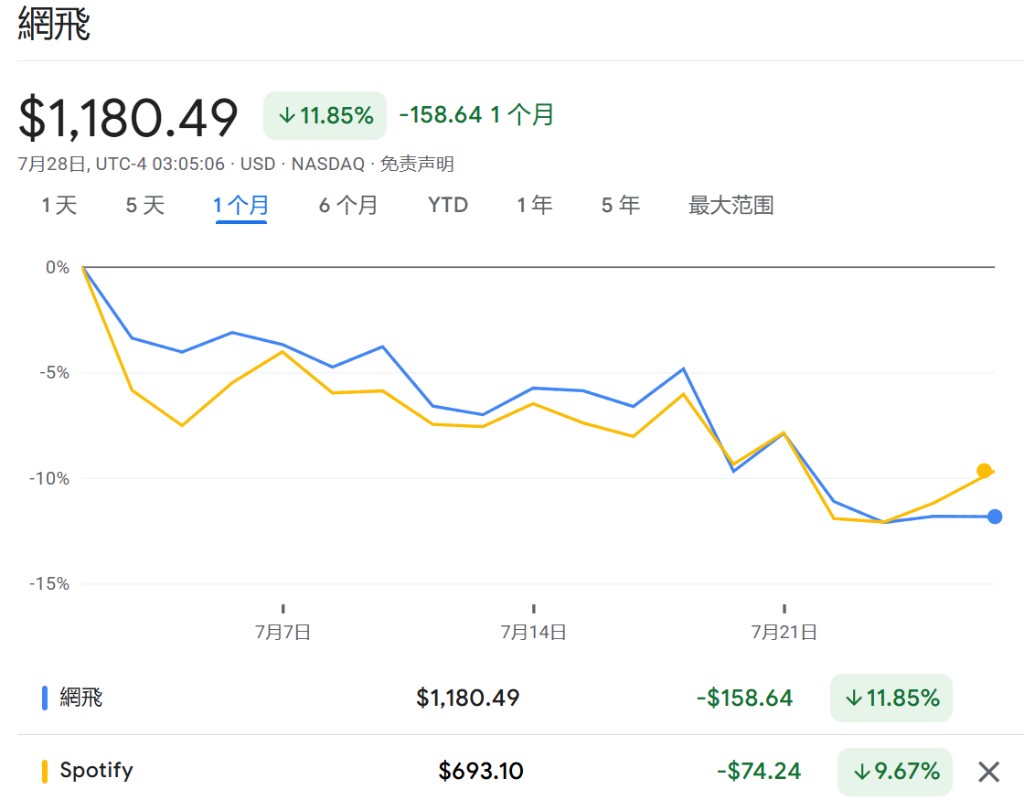Remove Spotify comparison with X icon
The height and width of the screenshot is (806, 1024).
988,771
